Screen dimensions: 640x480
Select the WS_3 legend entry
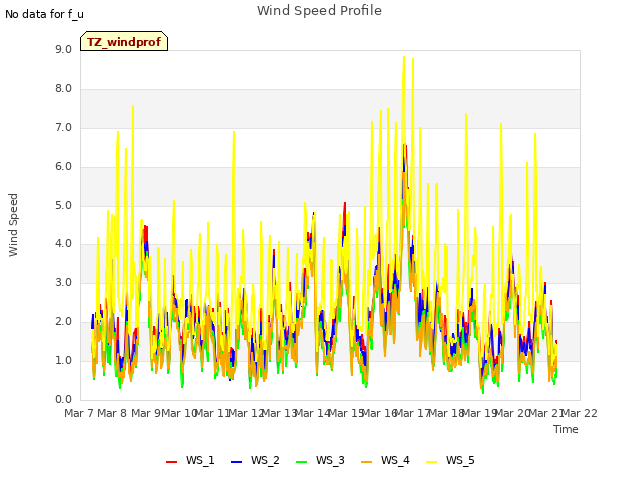(x=320, y=460)
